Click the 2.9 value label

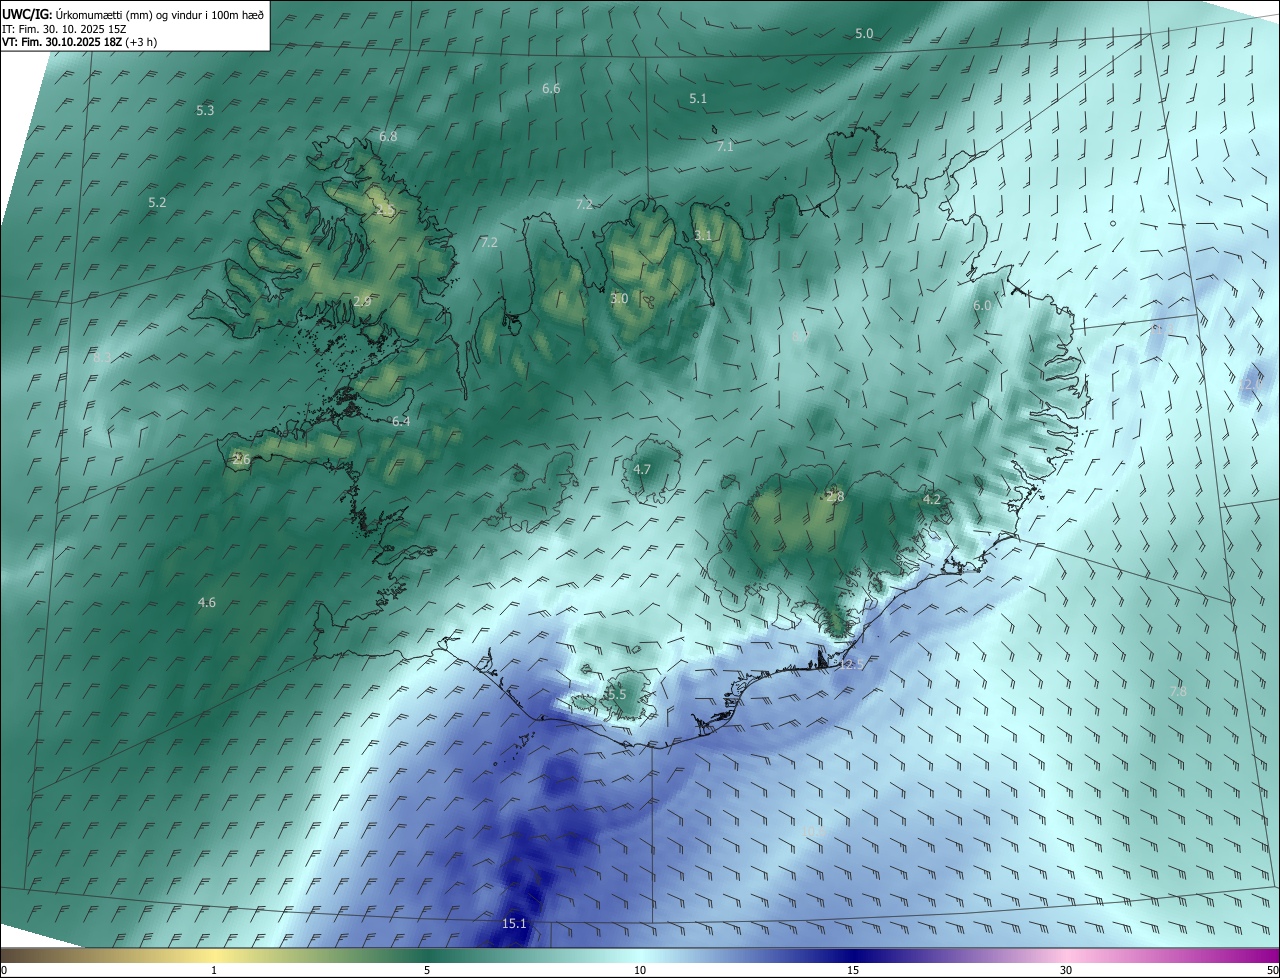[x=362, y=302]
